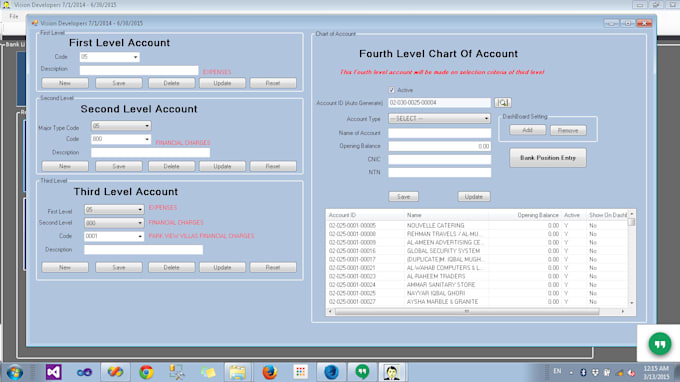Image resolution: width=680 pixels, height=382 pixels.
Task: Click New in First Level Account
Action: coord(65,83)
